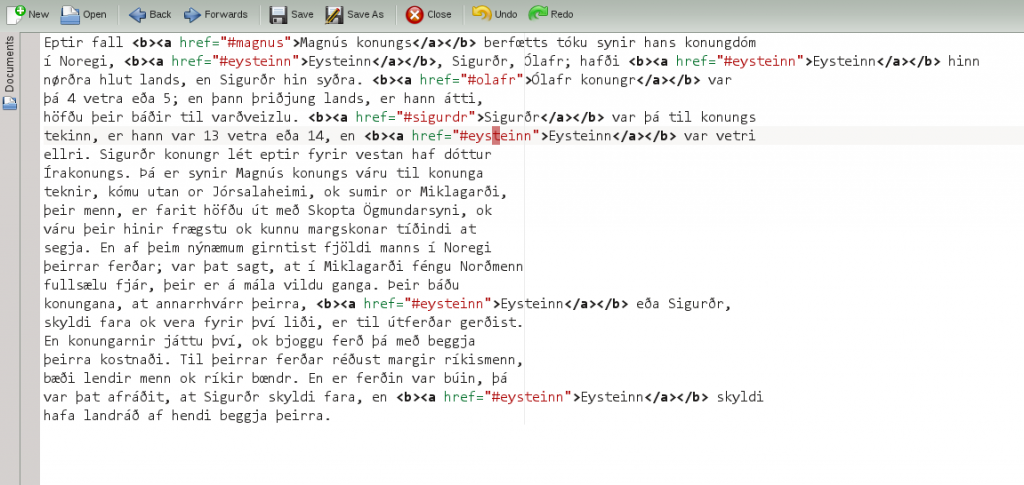
Task: Navigate Back using the toolbar arrow
Action: (150, 14)
